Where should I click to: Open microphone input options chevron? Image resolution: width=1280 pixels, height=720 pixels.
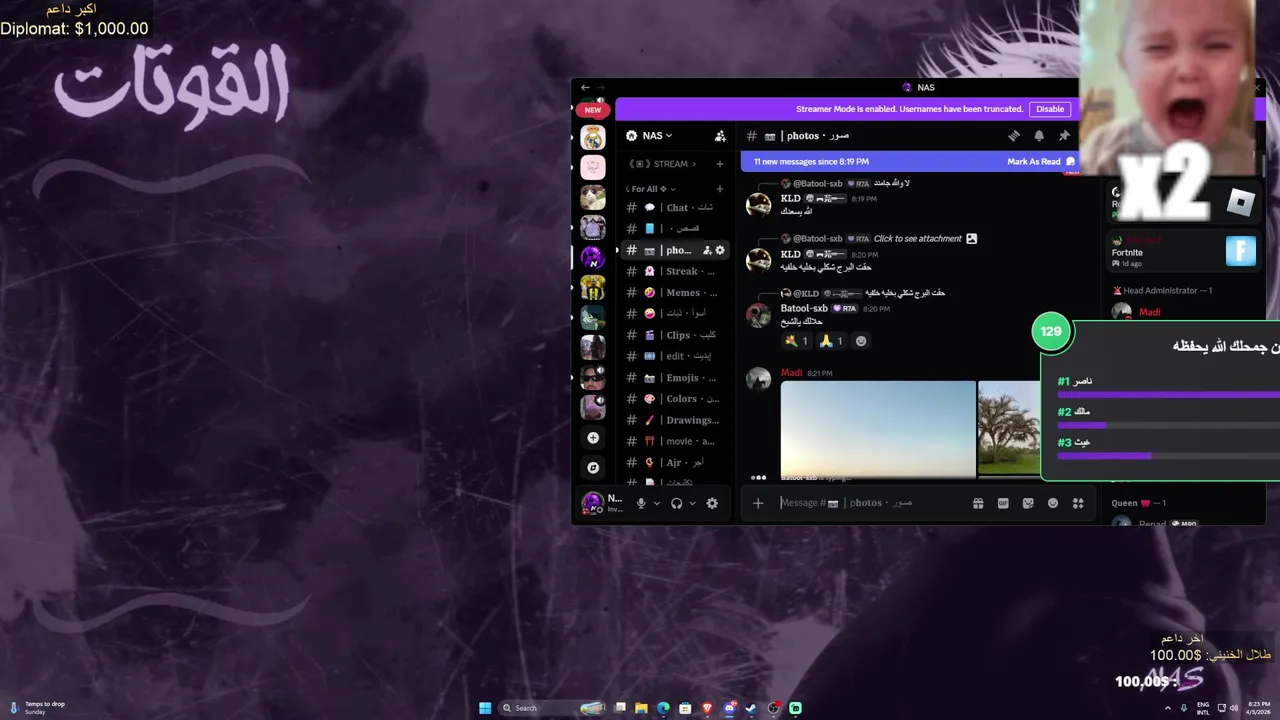point(657,503)
